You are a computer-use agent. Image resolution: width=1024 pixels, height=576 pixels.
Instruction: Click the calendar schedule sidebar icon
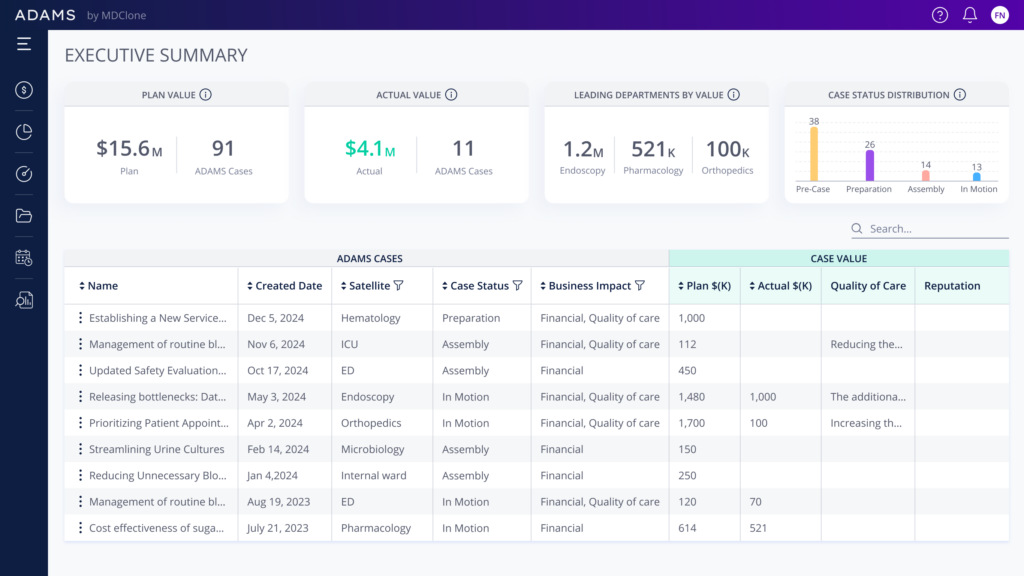click(x=24, y=258)
